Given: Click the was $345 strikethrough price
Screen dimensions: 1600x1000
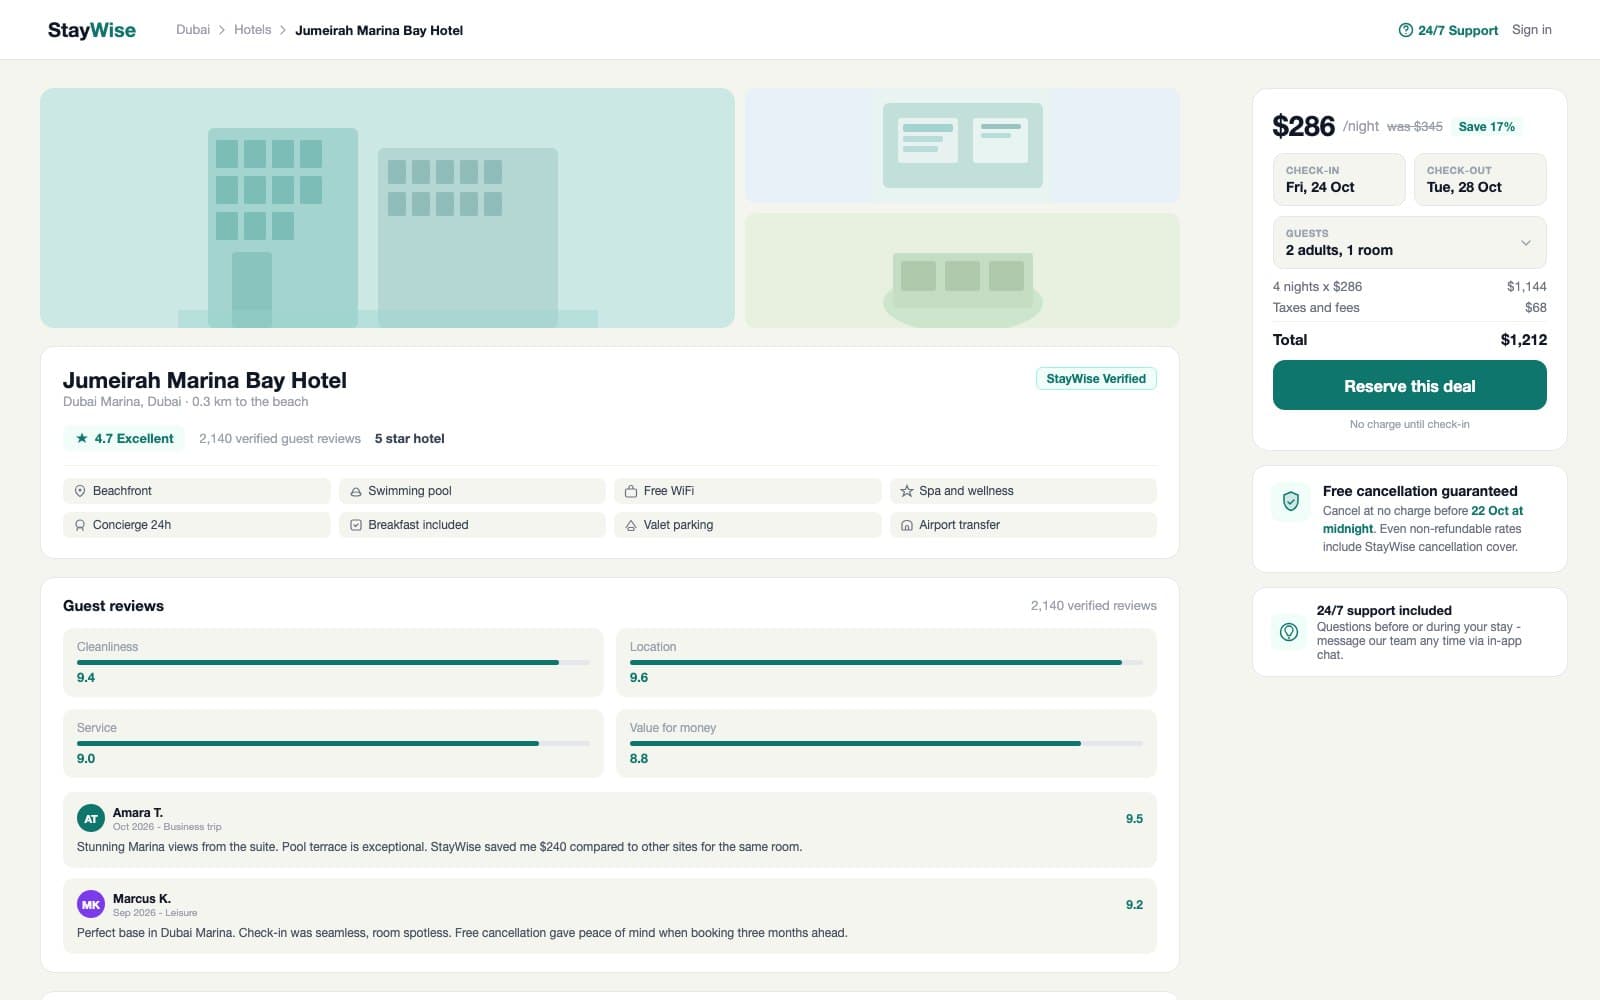Looking at the screenshot, I should 1414,127.
